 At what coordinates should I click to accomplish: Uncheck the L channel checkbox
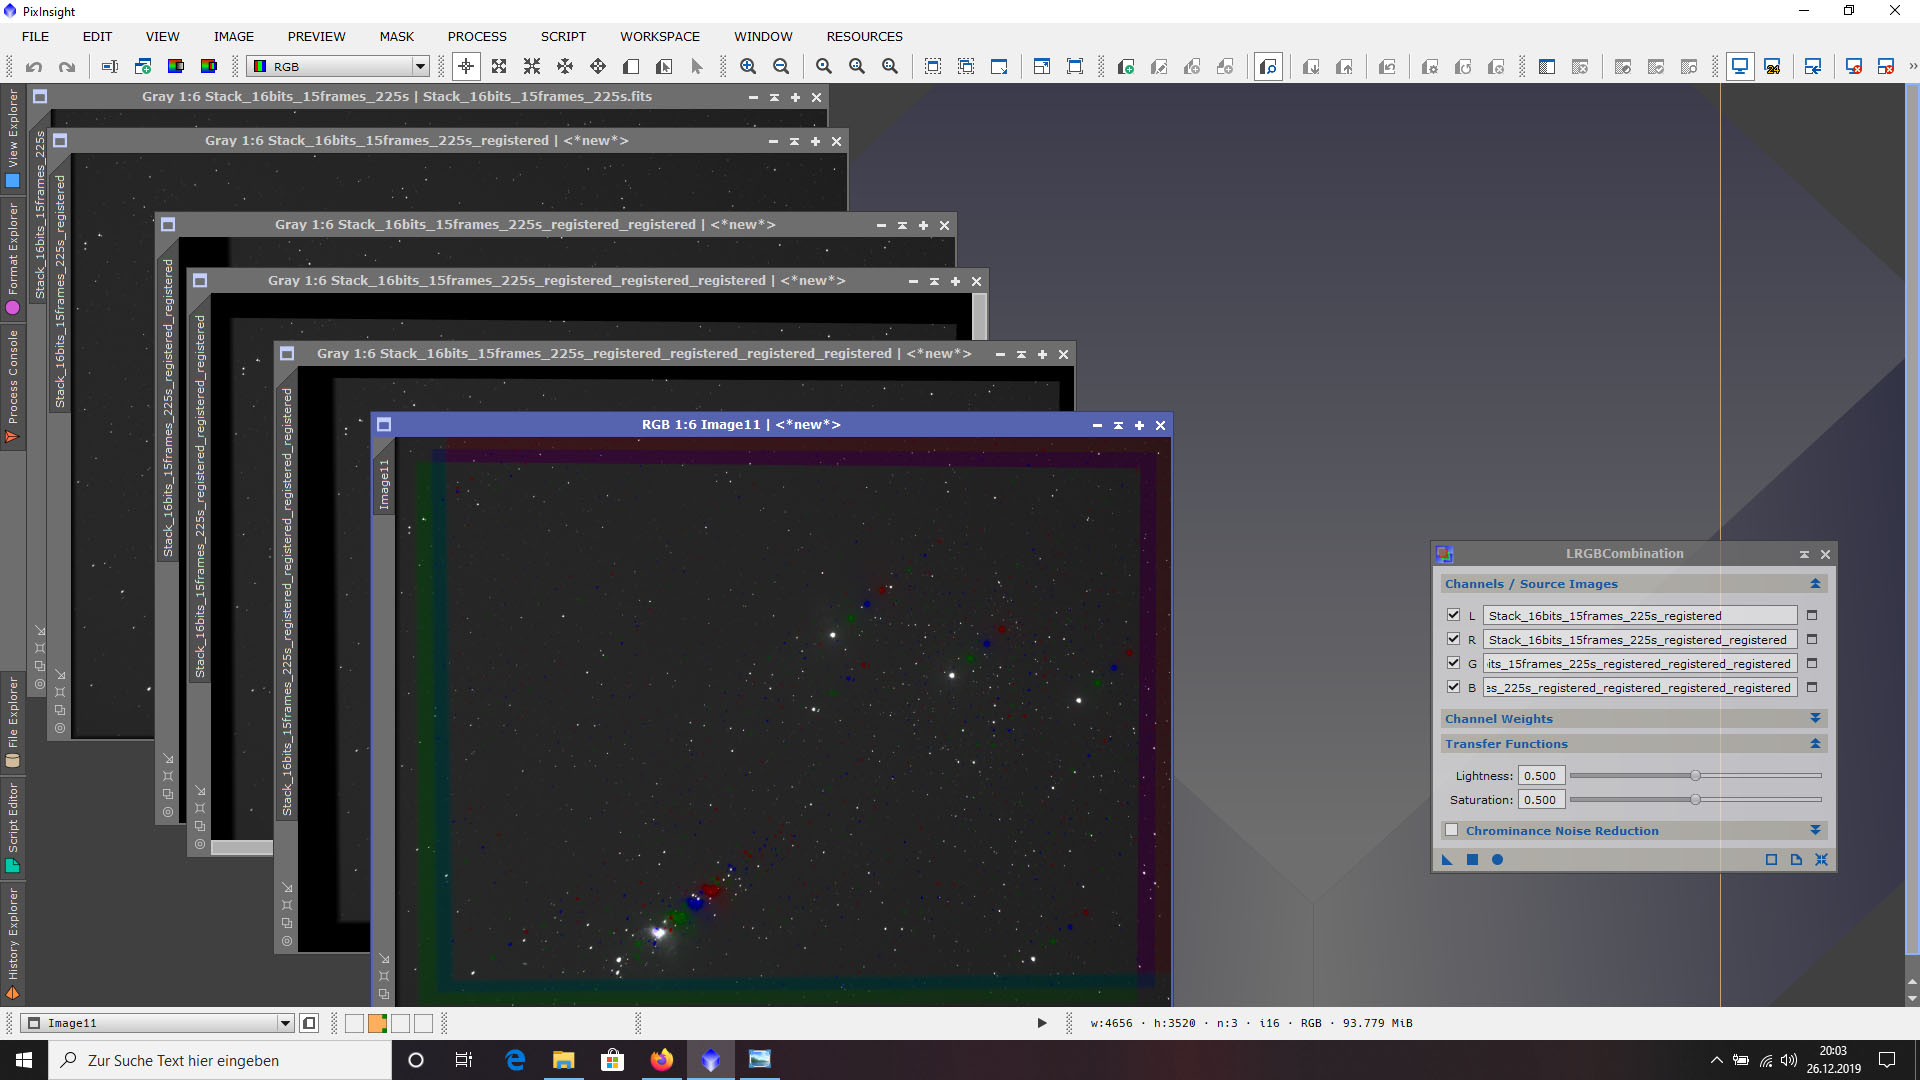pos(1453,615)
